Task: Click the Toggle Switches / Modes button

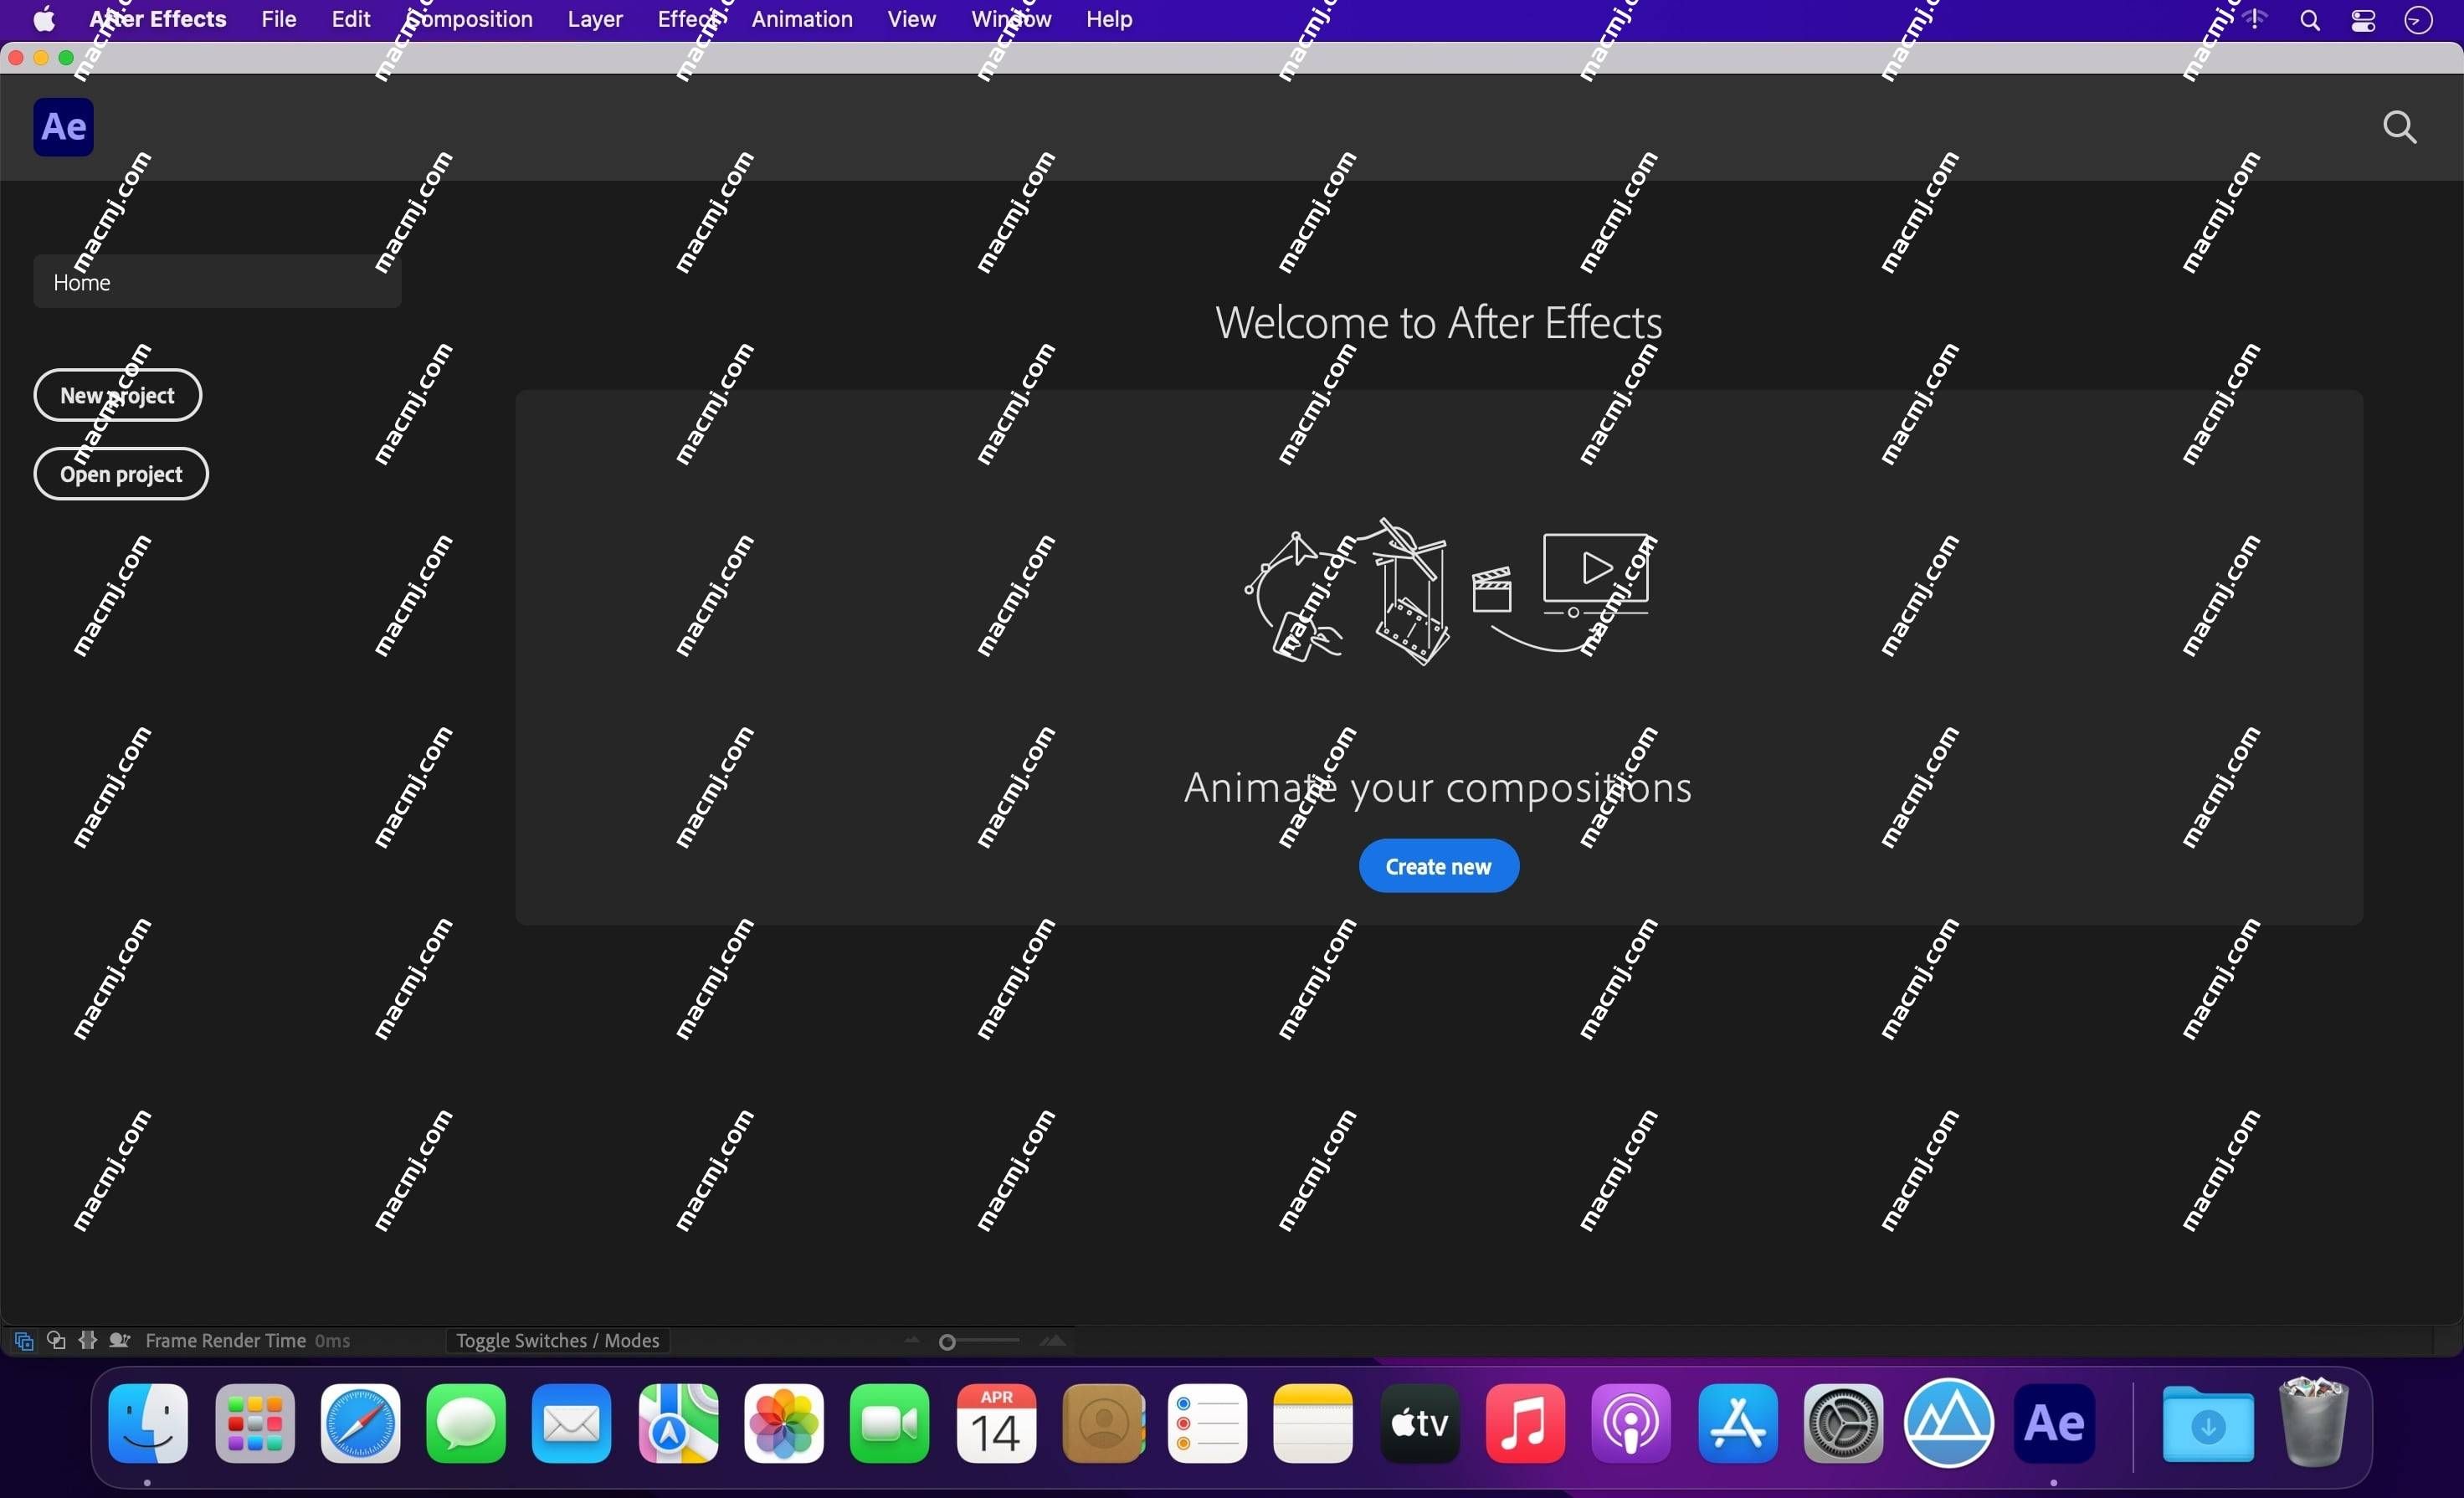Action: (x=557, y=1342)
